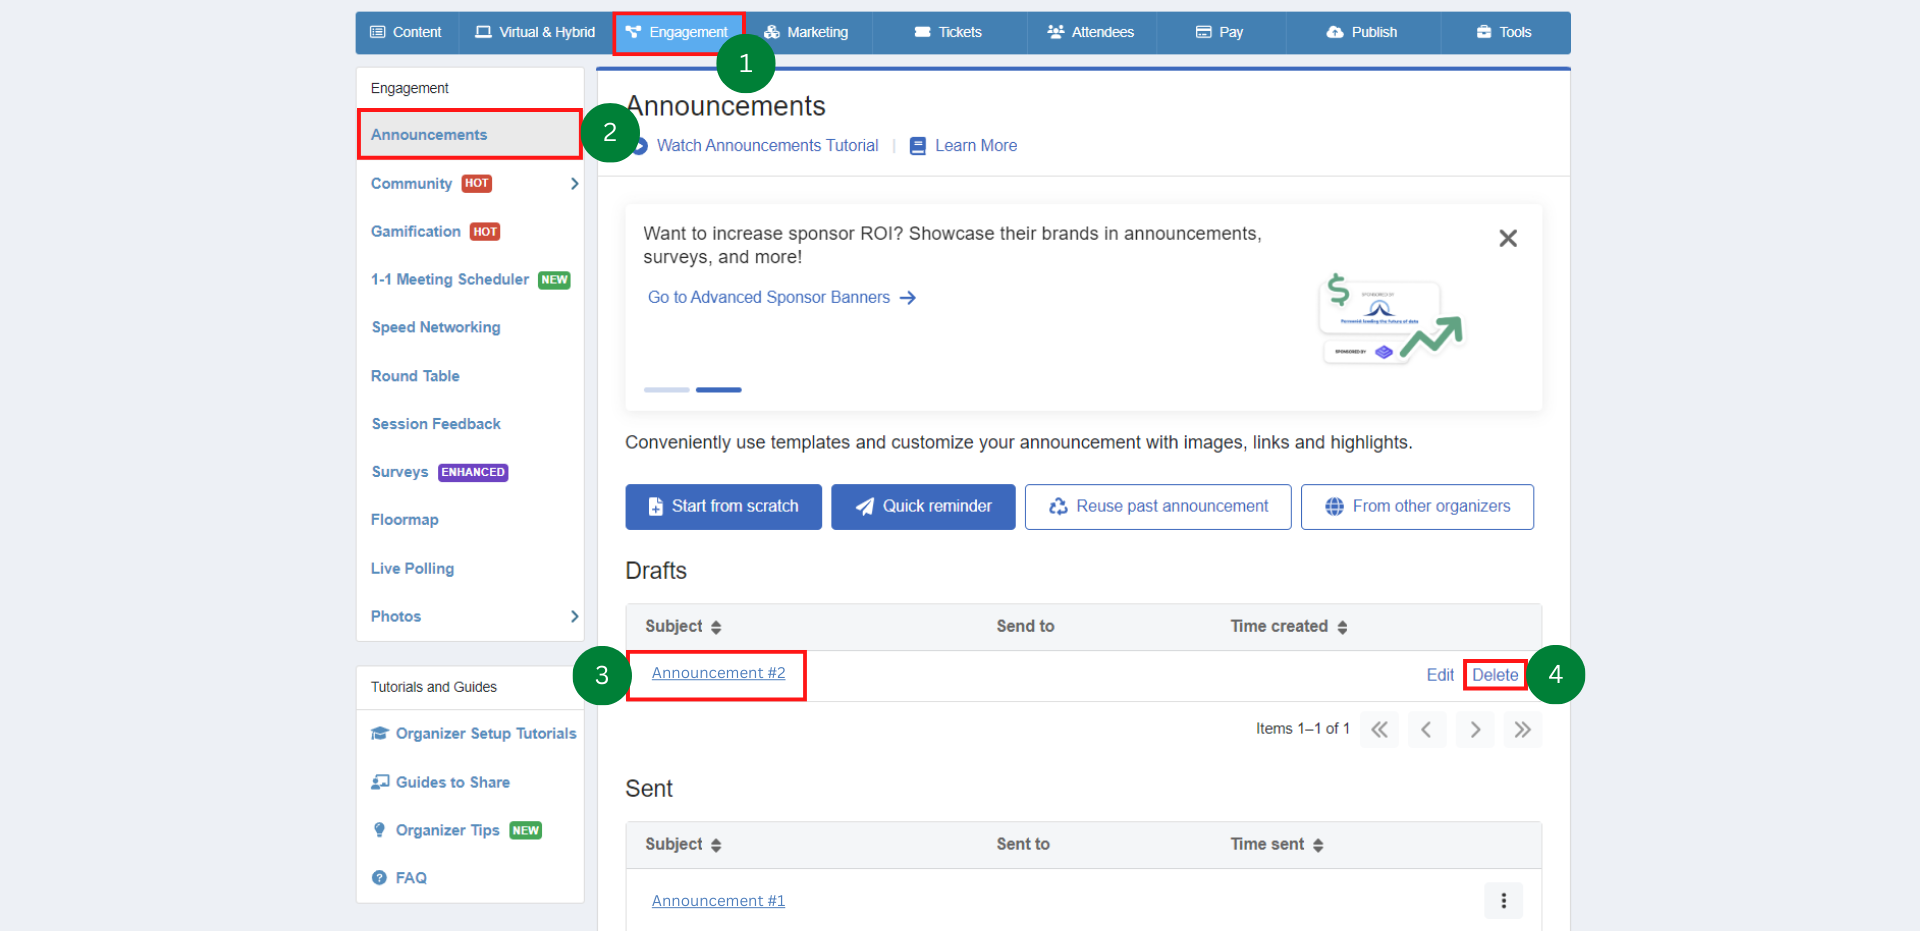1920x931 pixels.
Task: Open Gamification sidebar item
Action: tap(416, 232)
